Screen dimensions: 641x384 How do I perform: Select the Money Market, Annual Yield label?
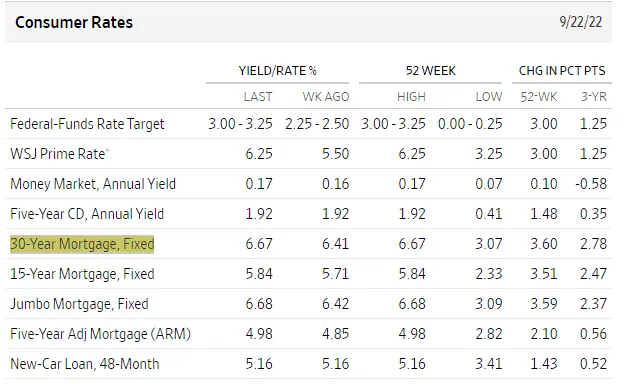tap(93, 184)
